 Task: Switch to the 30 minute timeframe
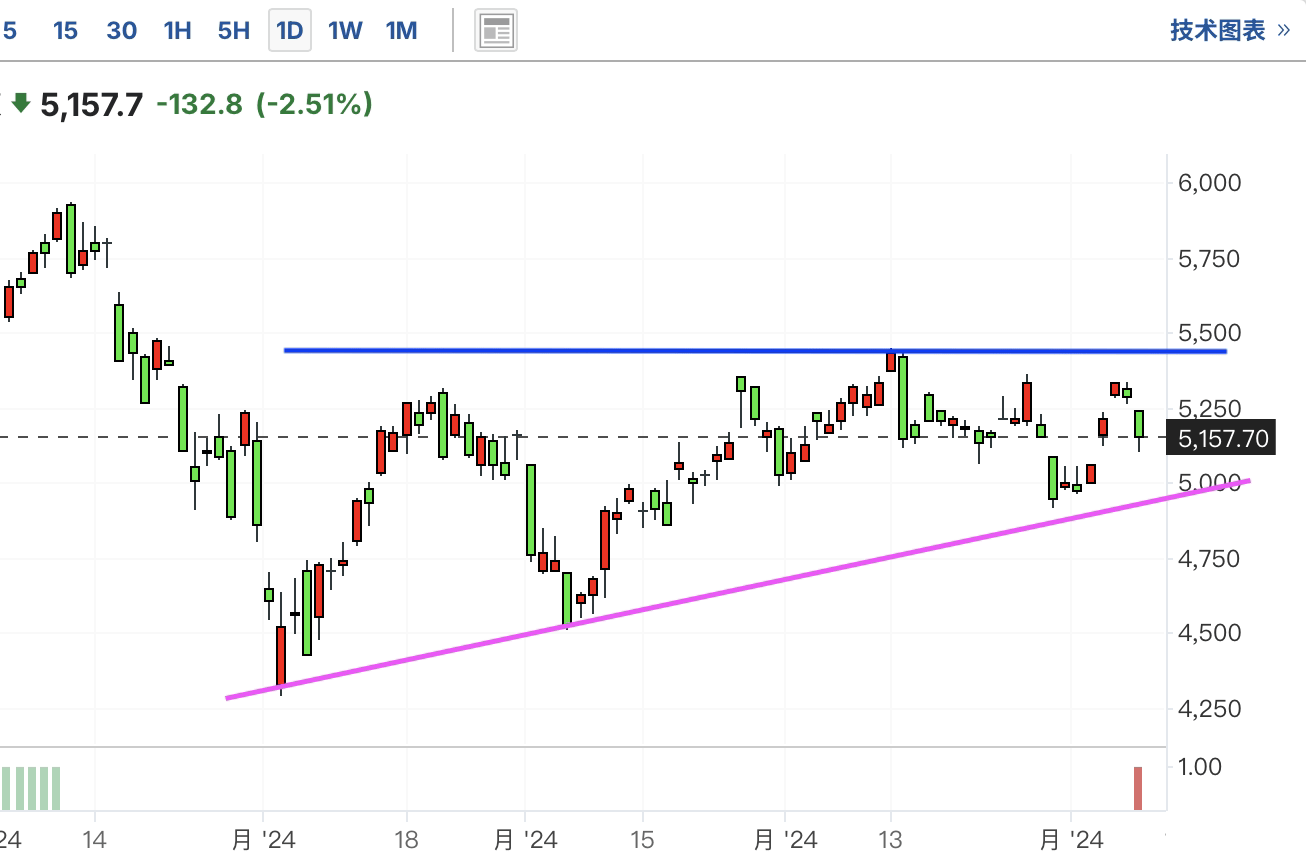coord(122,31)
